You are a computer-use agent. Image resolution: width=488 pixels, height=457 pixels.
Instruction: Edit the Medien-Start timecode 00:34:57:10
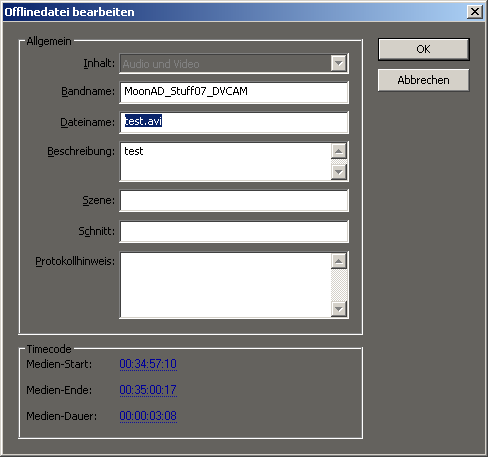click(148, 364)
